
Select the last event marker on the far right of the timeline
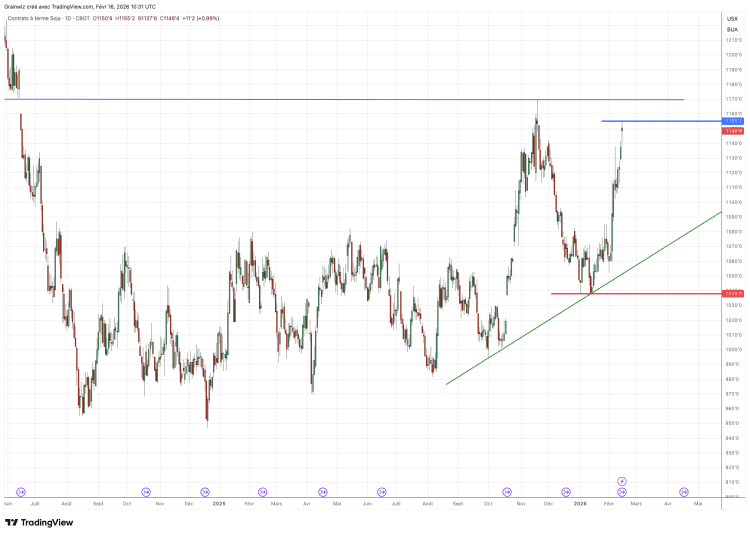[684, 491]
